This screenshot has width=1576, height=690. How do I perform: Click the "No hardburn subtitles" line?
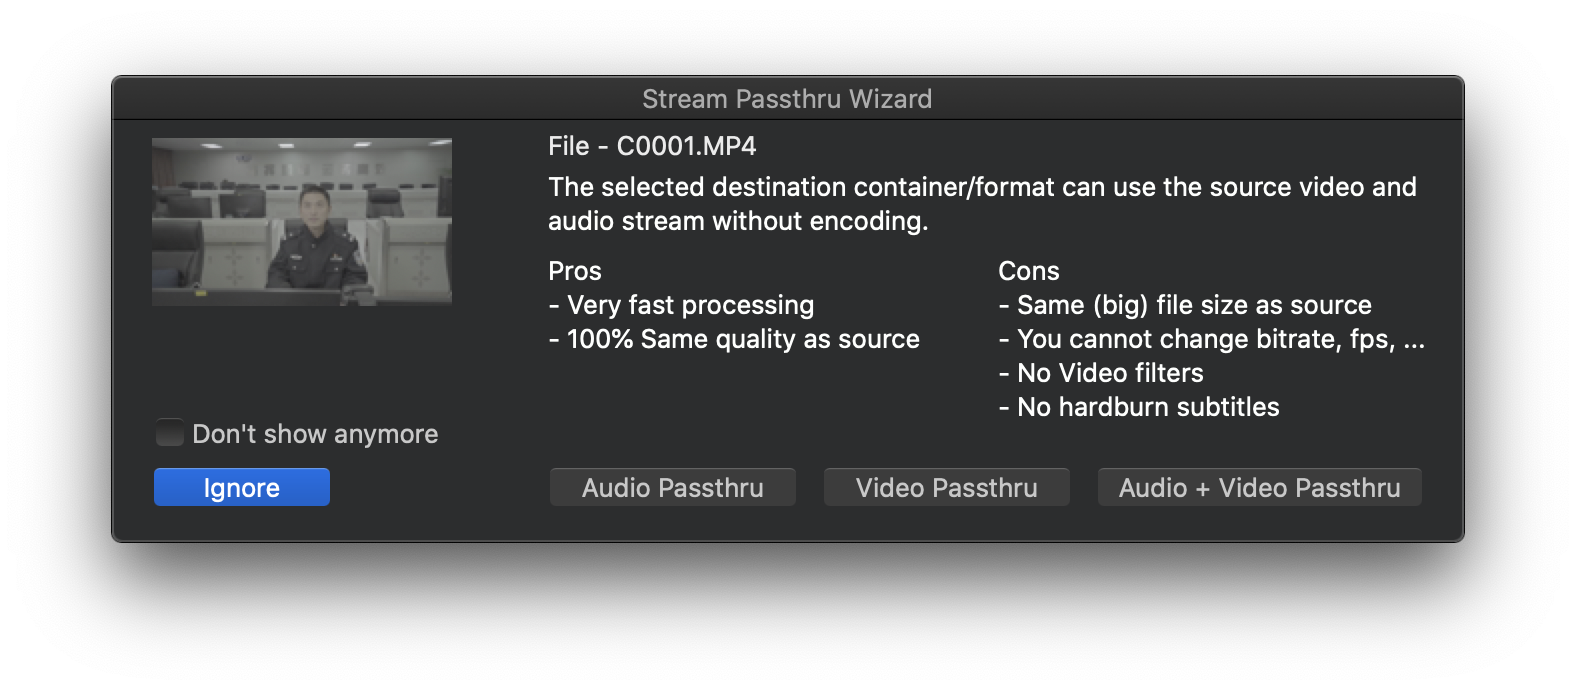[1147, 407]
